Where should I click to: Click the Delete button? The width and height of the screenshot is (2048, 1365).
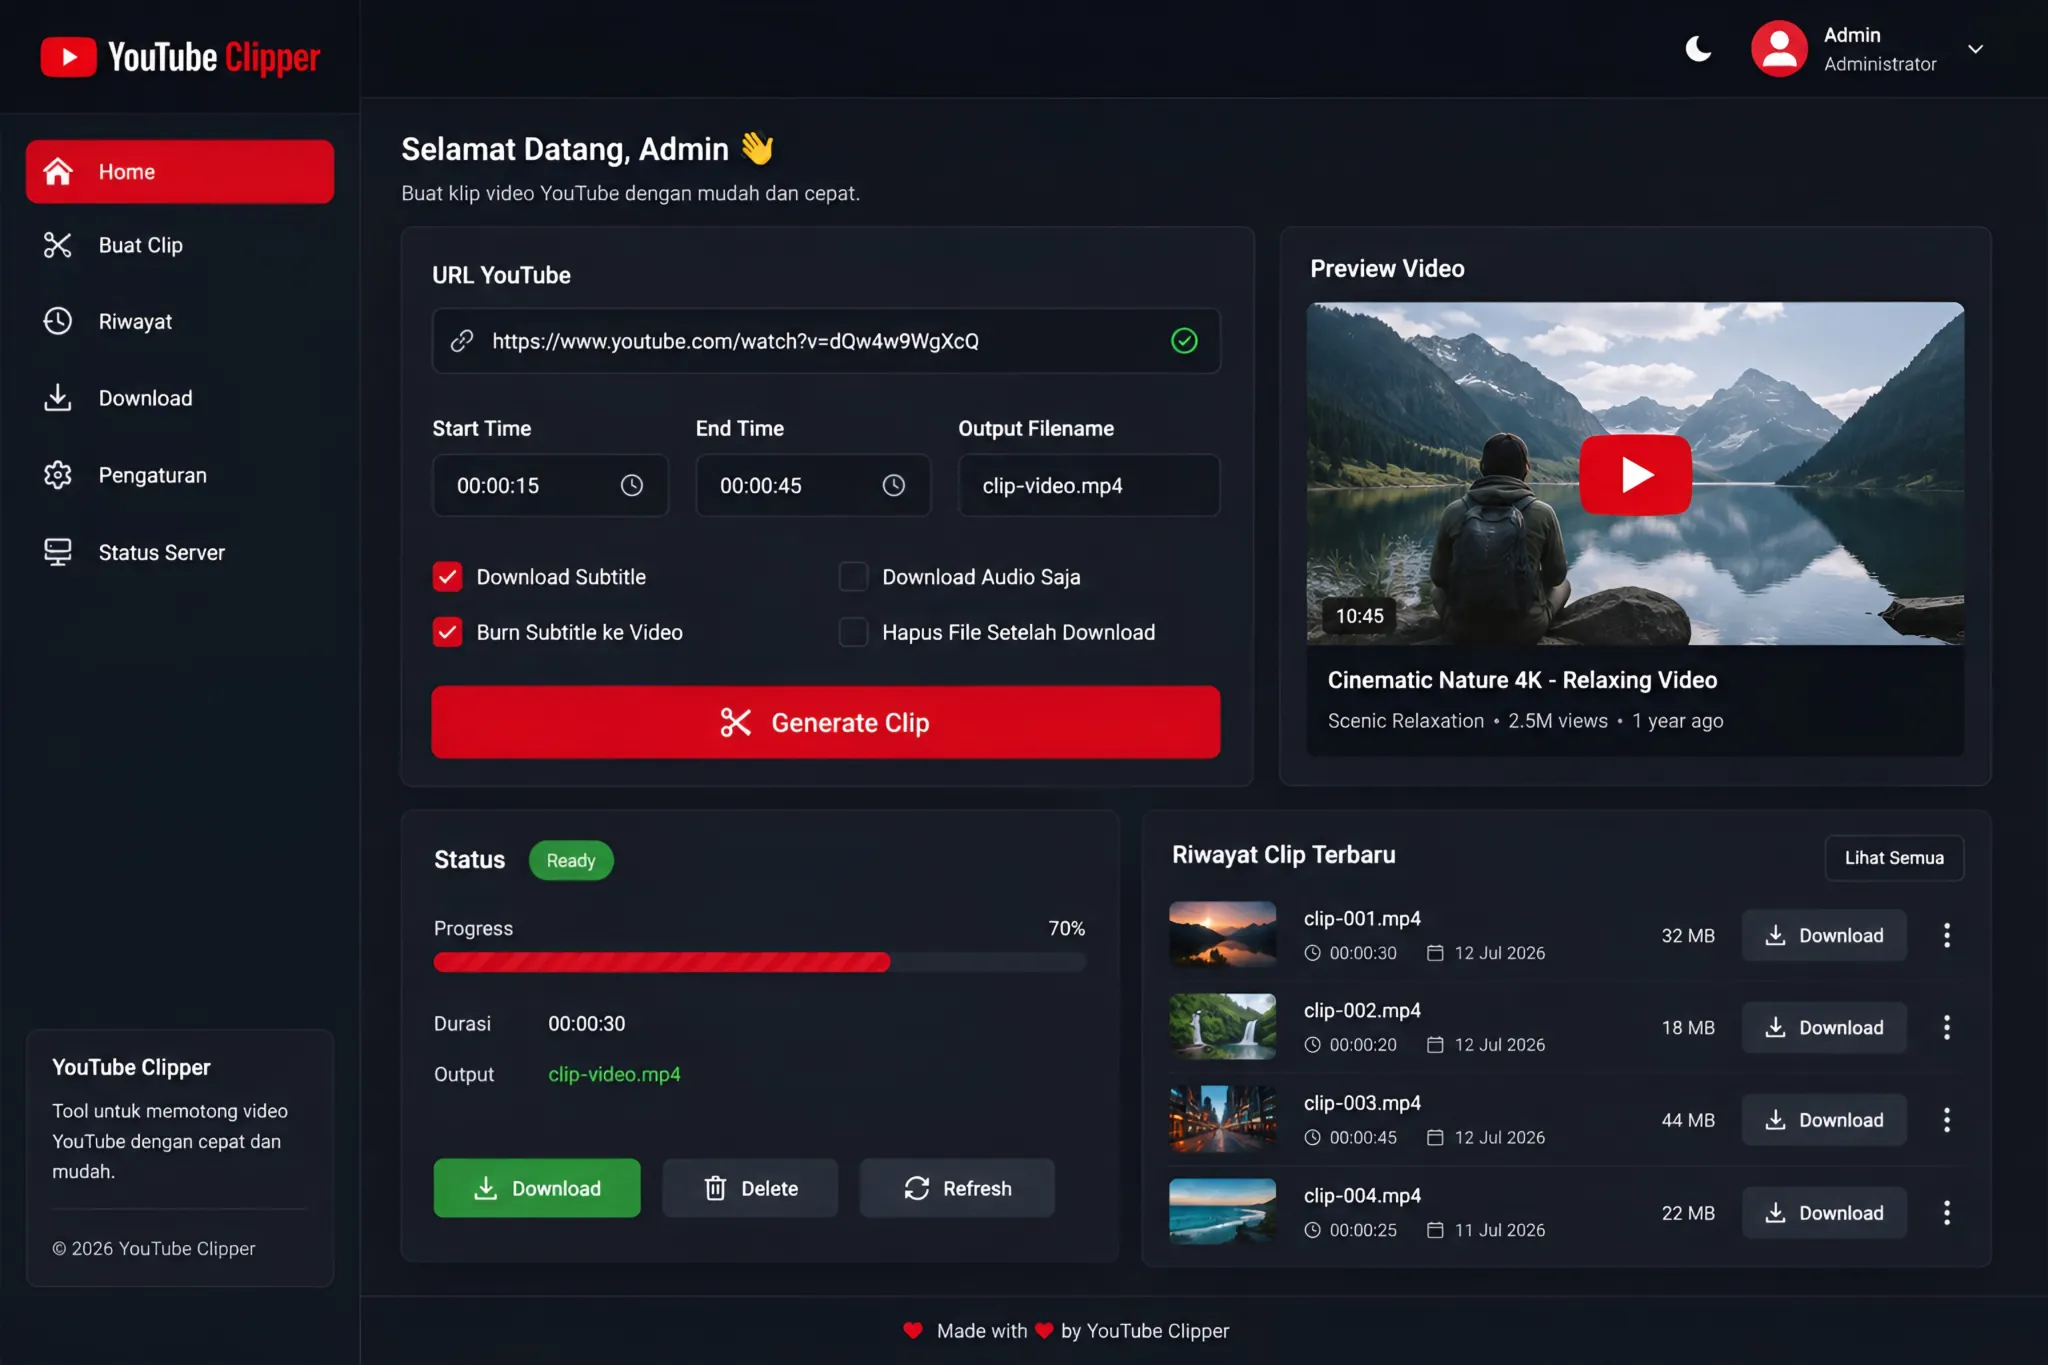tap(750, 1188)
